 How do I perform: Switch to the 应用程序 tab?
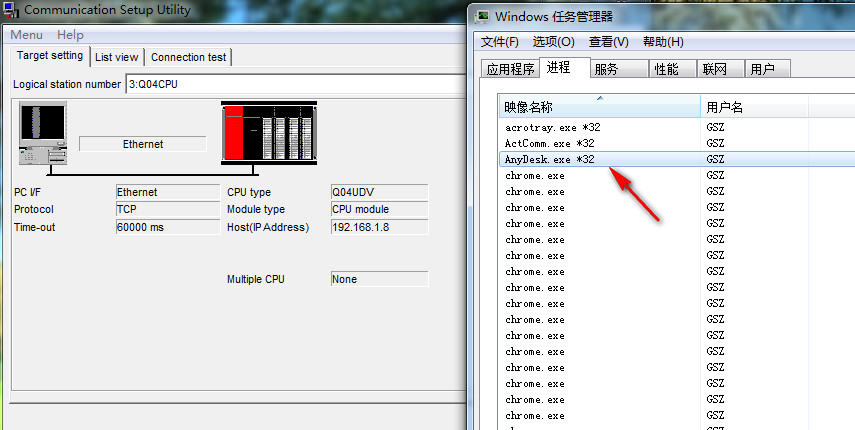click(509, 69)
